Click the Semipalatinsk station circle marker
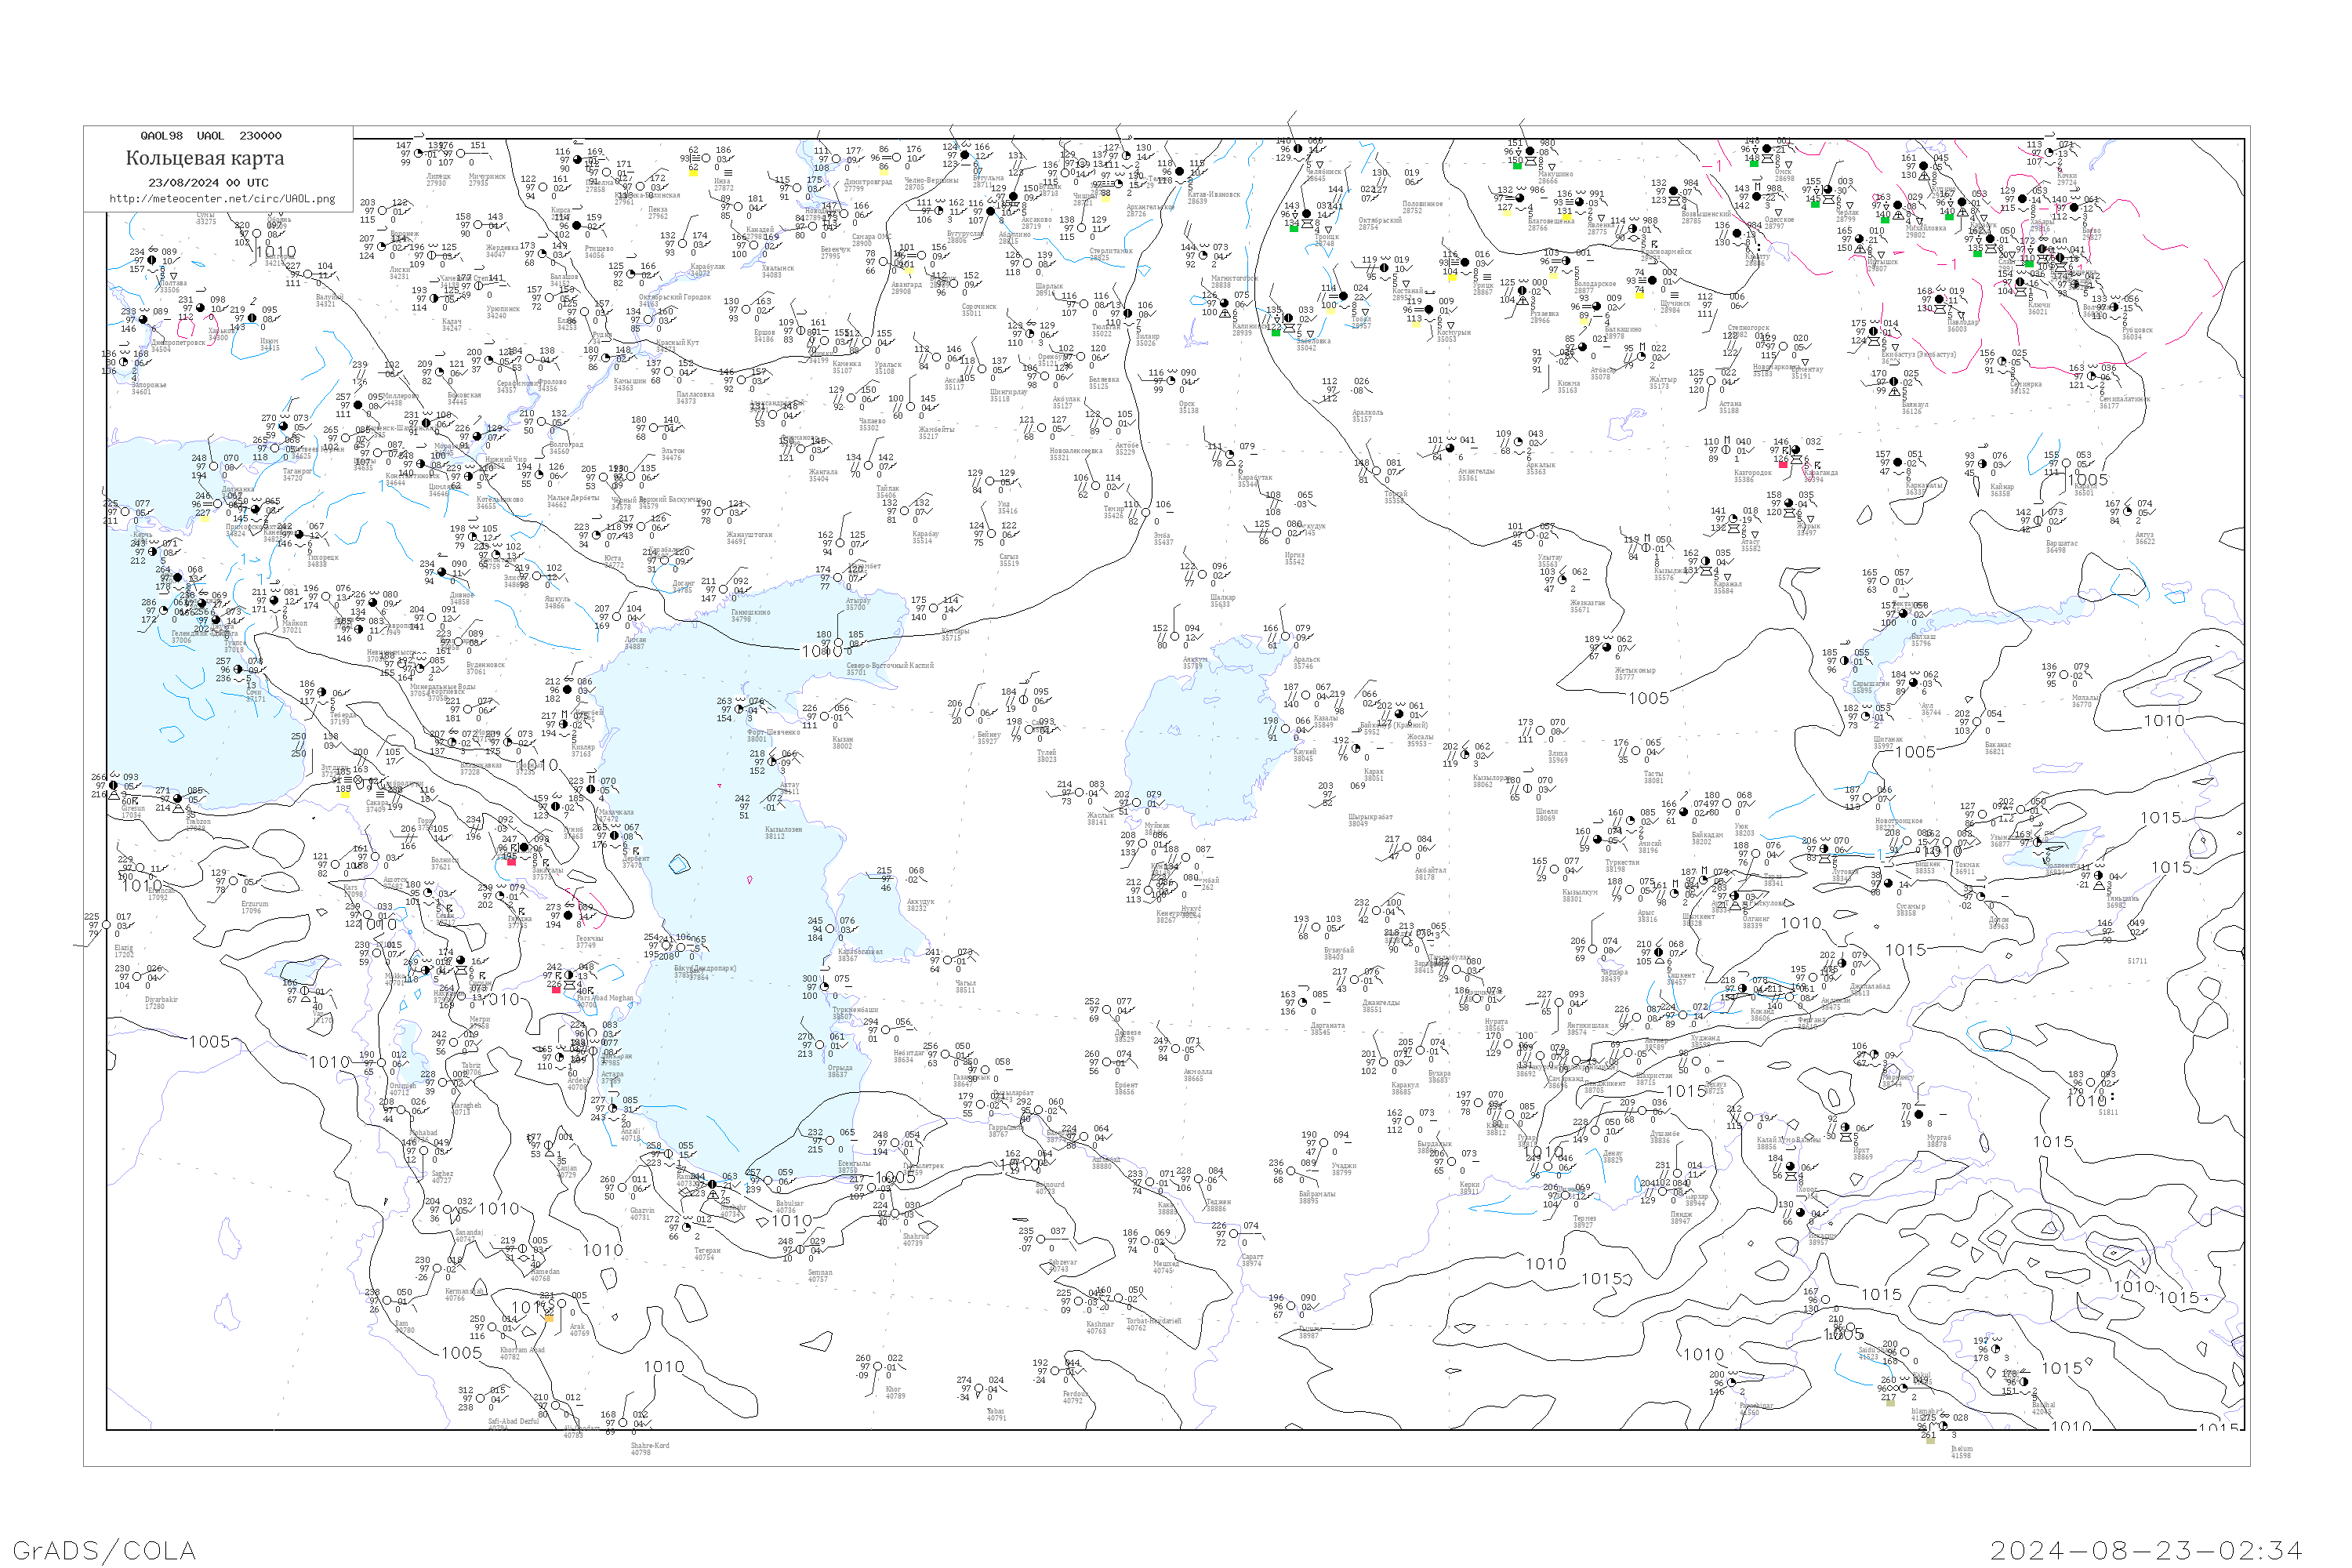The width and height of the screenshot is (2352, 1568). (2092, 376)
